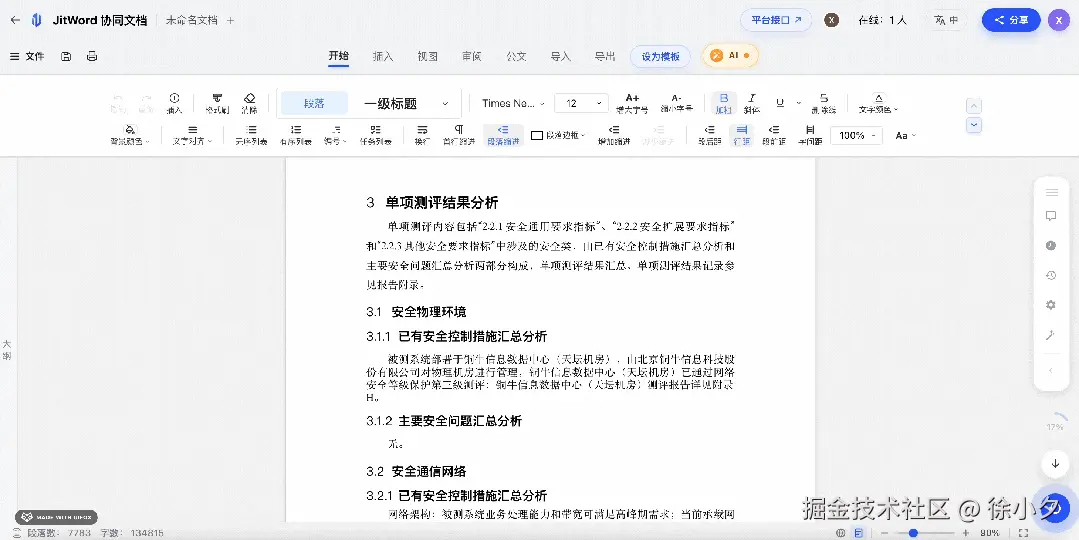The height and width of the screenshot is (540, 1079).
Task: Toggle 首行缩进 first-line indent
Action: [x=459, y=135]
